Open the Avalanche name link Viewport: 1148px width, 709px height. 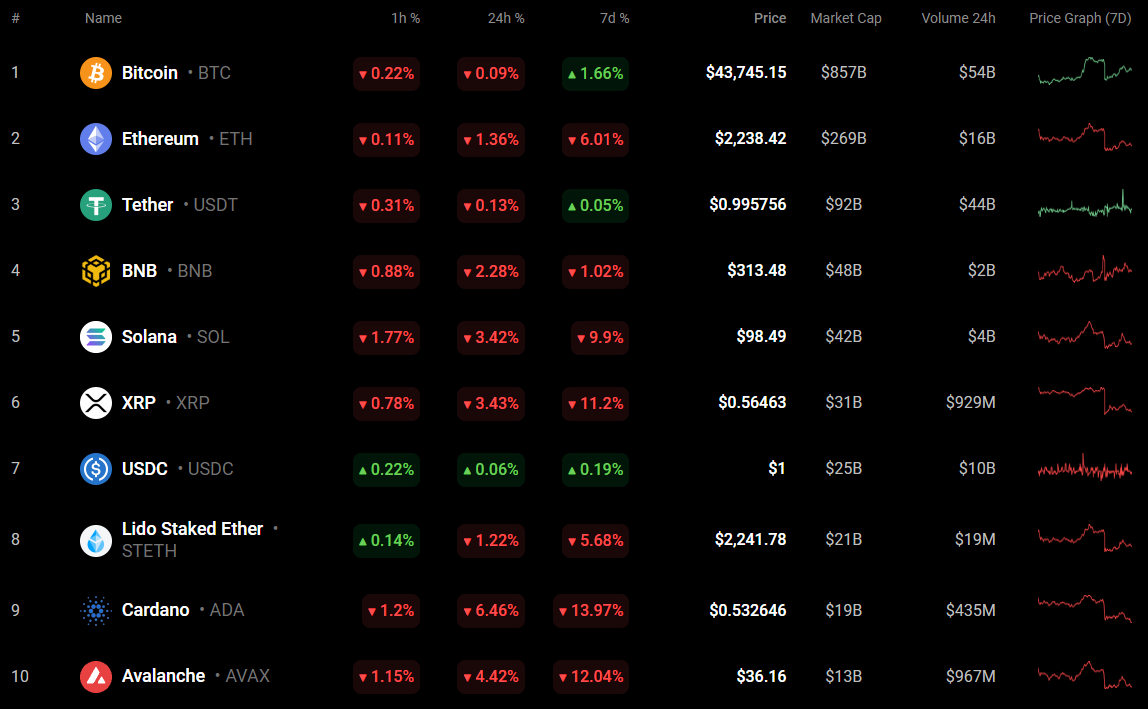163,676
